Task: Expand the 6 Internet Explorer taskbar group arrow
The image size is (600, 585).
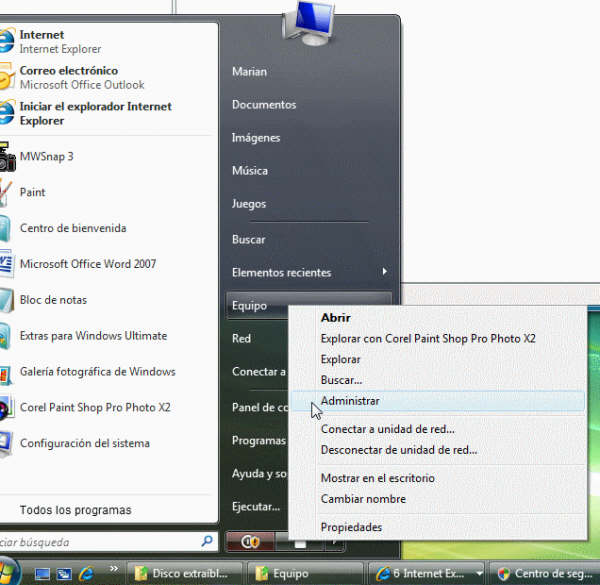Action: [x=479, y=574]
